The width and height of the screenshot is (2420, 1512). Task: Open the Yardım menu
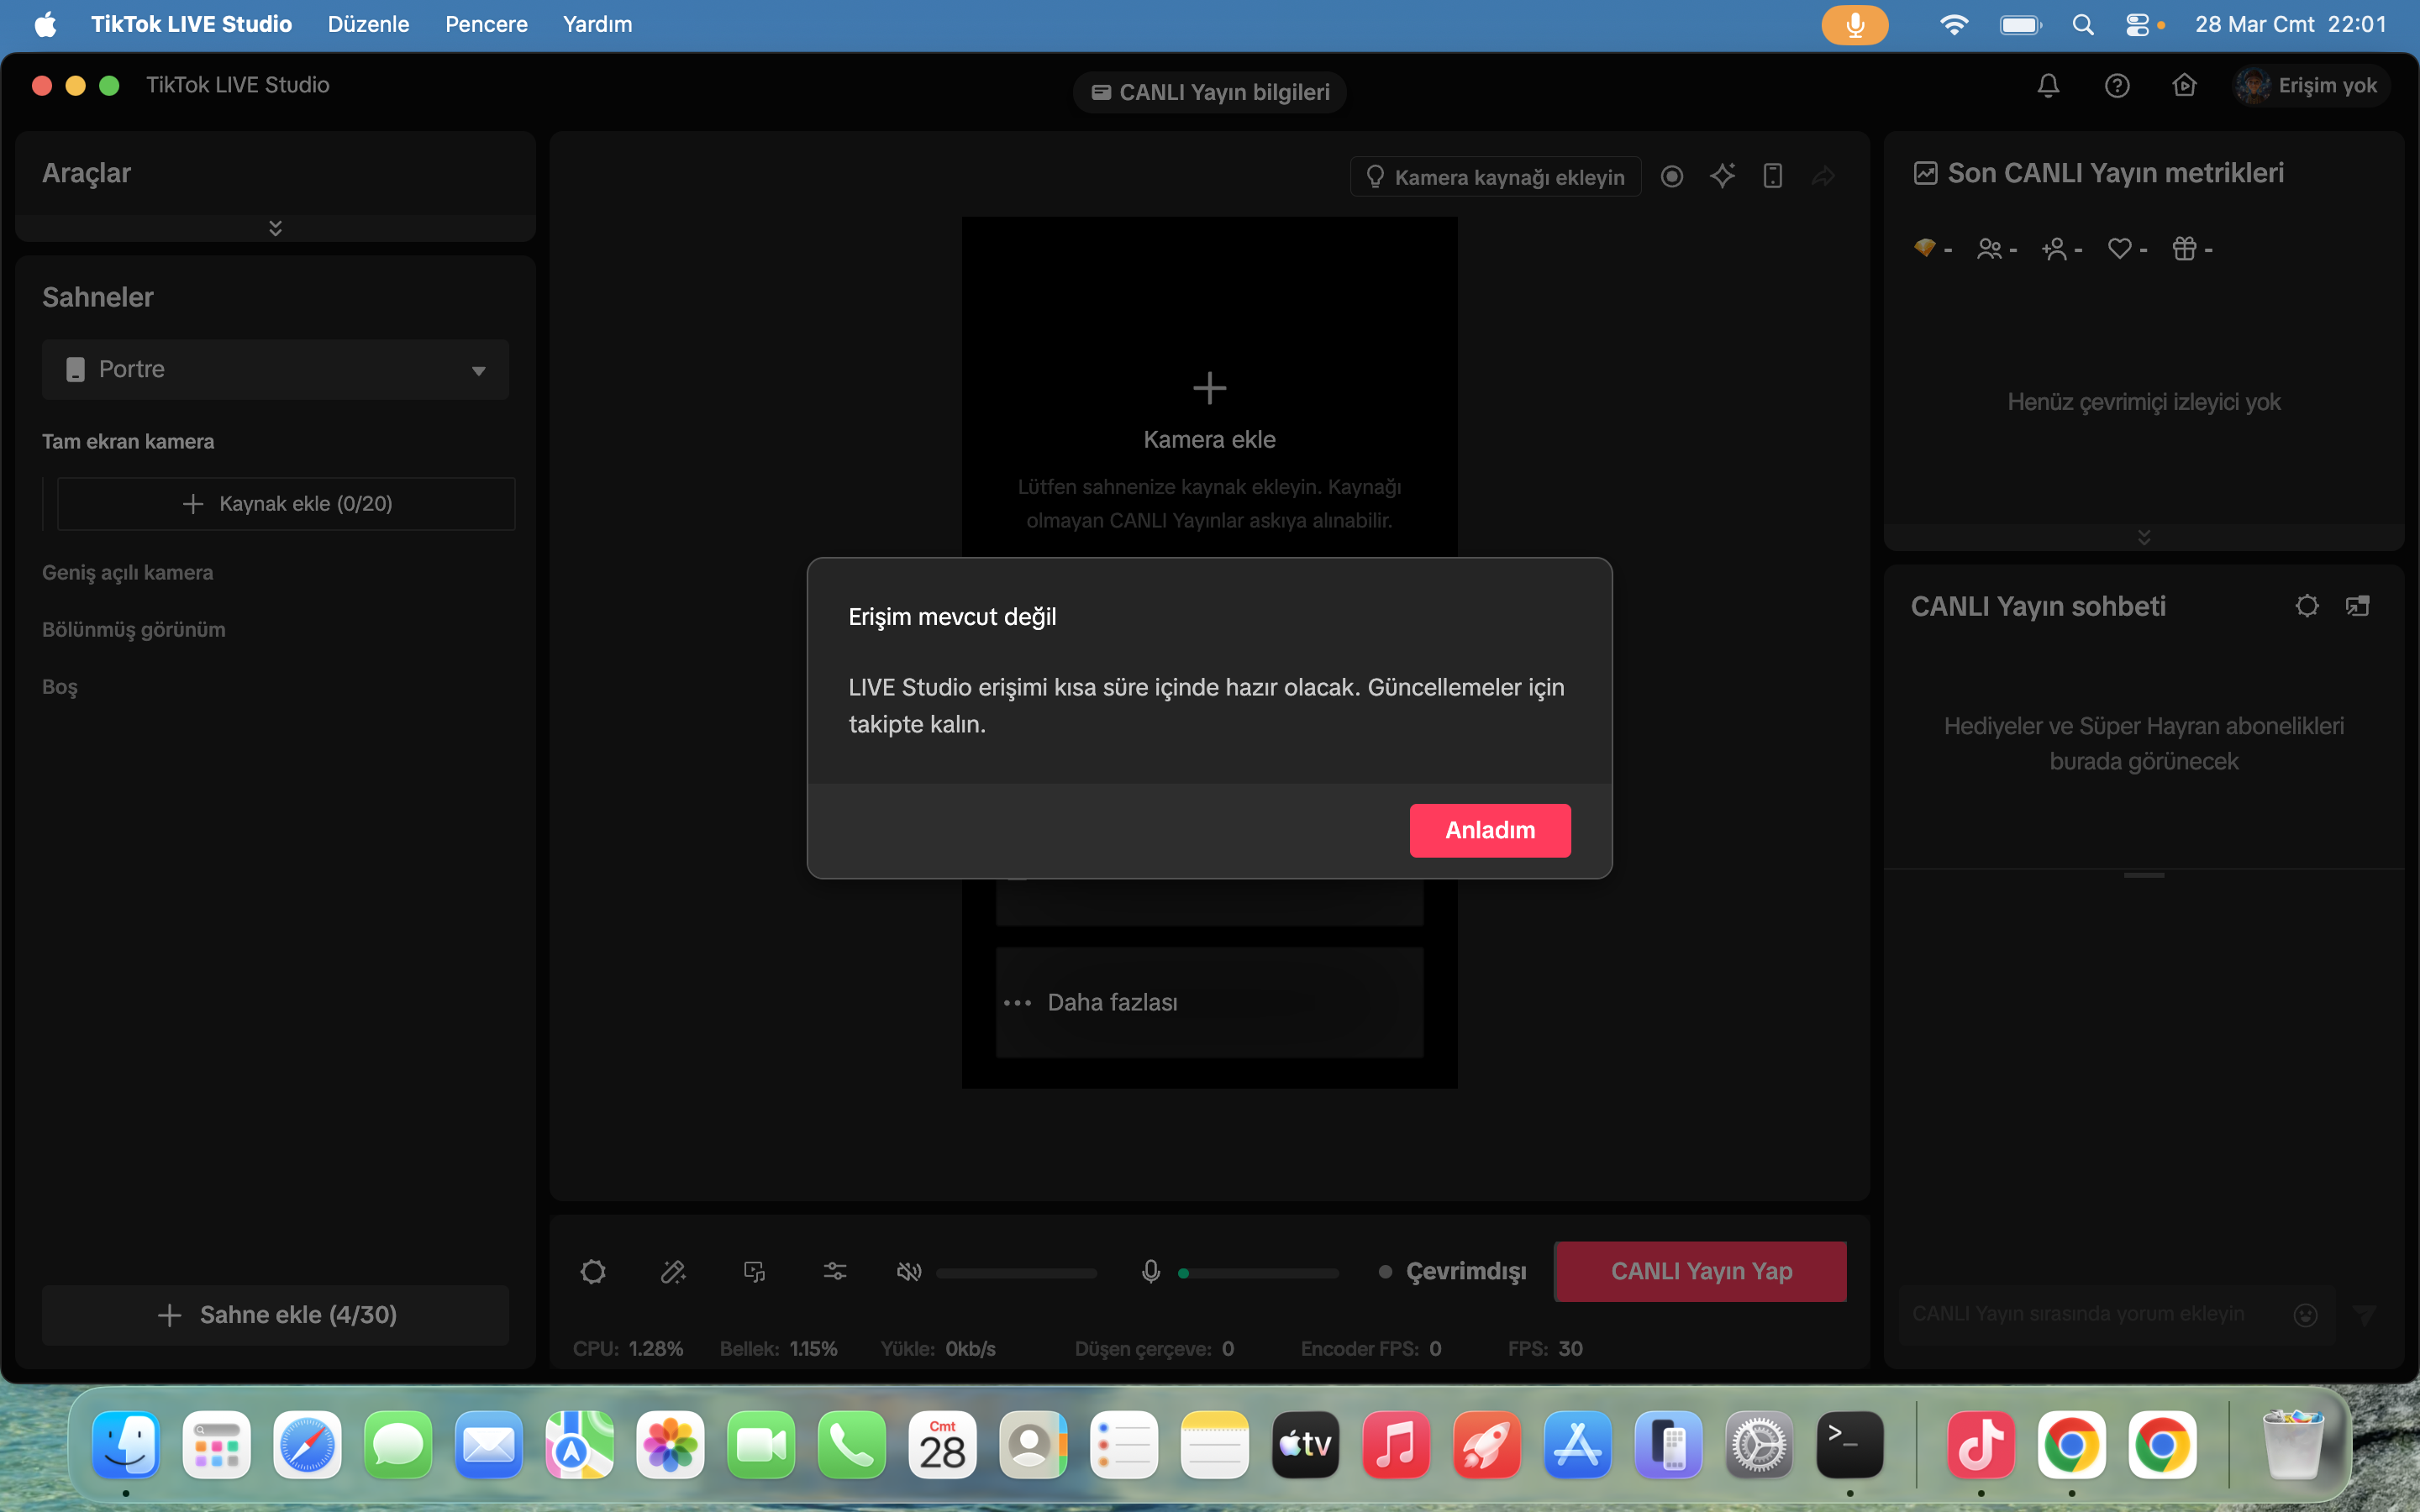[x=597, y=24]
